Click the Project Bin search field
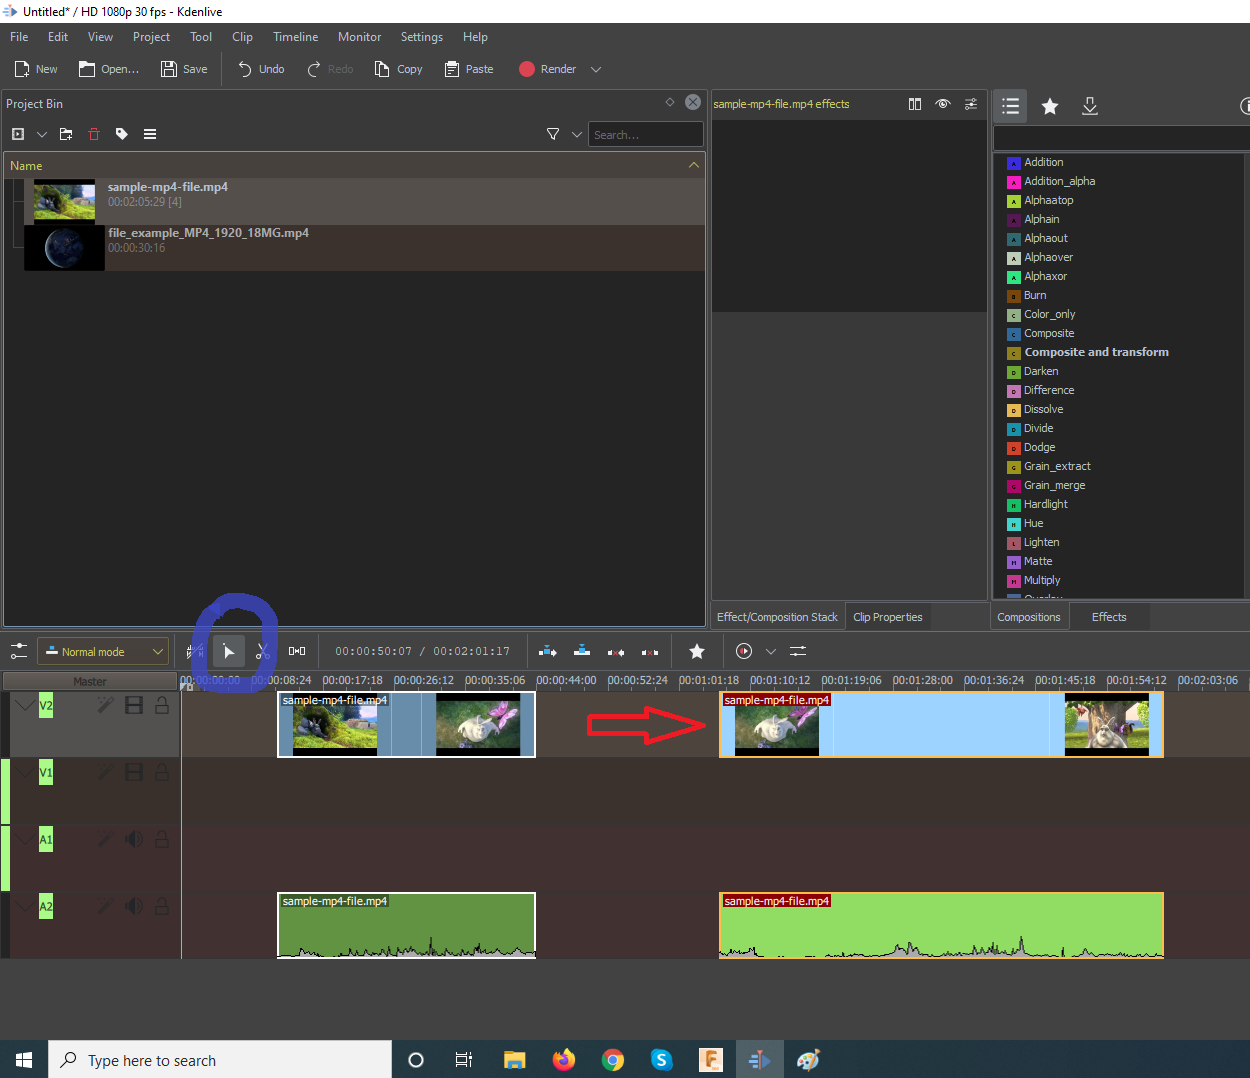The image size is (1250, 1078). pyautogui.click(x=645, y=134)
